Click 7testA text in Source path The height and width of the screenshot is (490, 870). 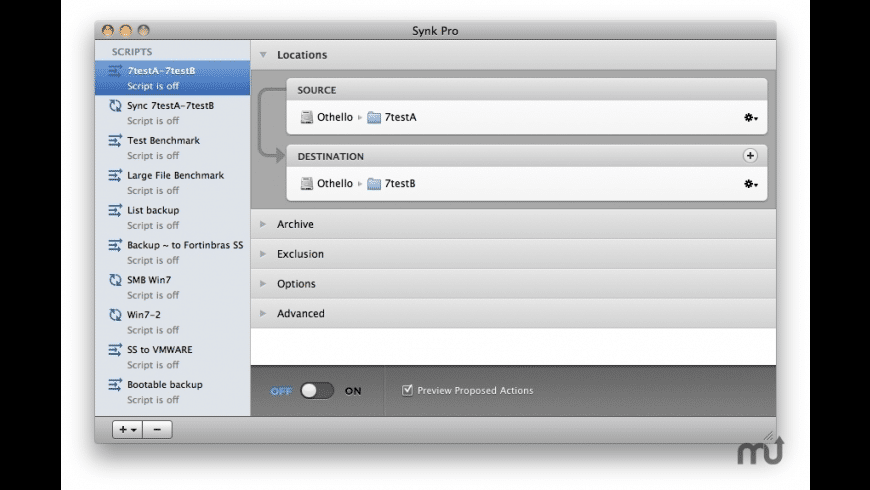401,117
